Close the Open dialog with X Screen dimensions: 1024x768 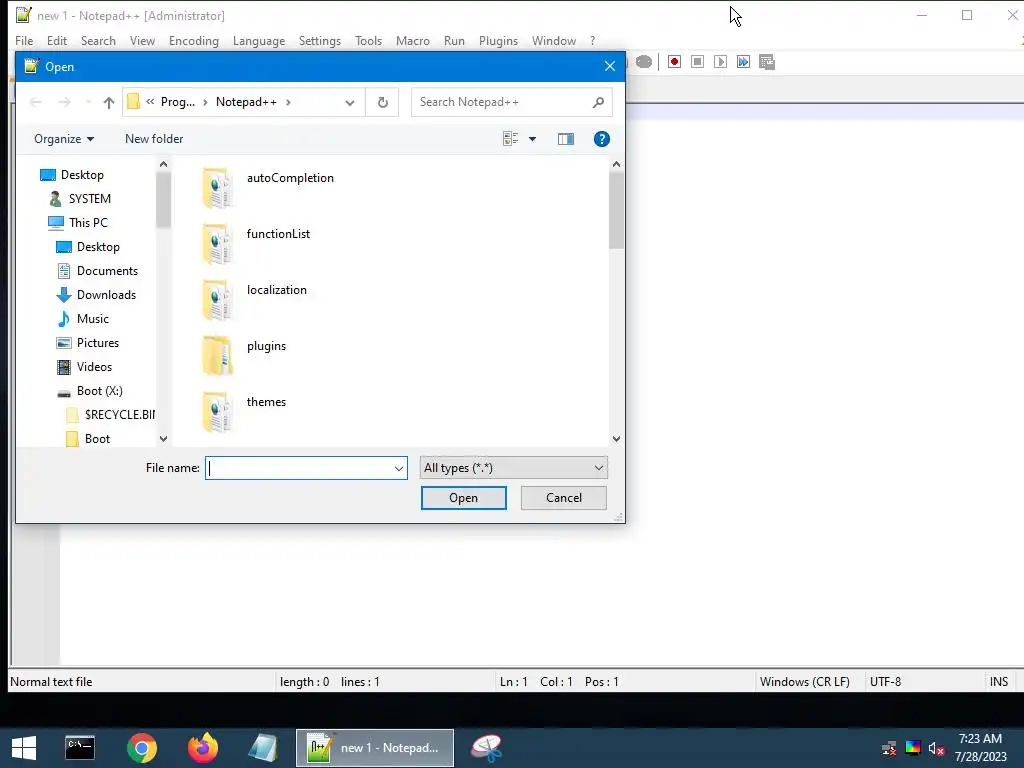[x=609, y=67]
